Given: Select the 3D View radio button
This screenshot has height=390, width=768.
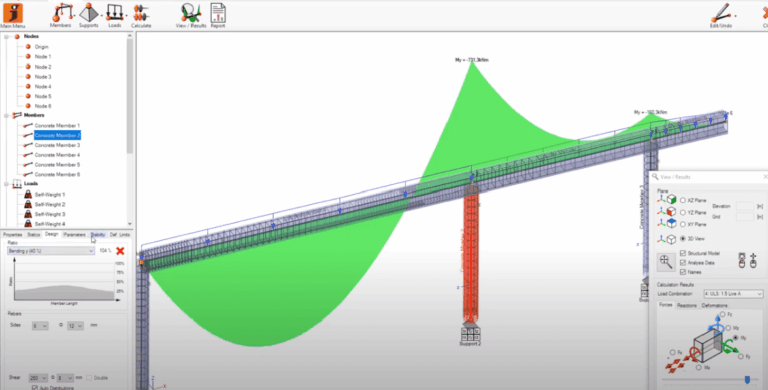Looking at the screenshot, I should pos(683,239).
